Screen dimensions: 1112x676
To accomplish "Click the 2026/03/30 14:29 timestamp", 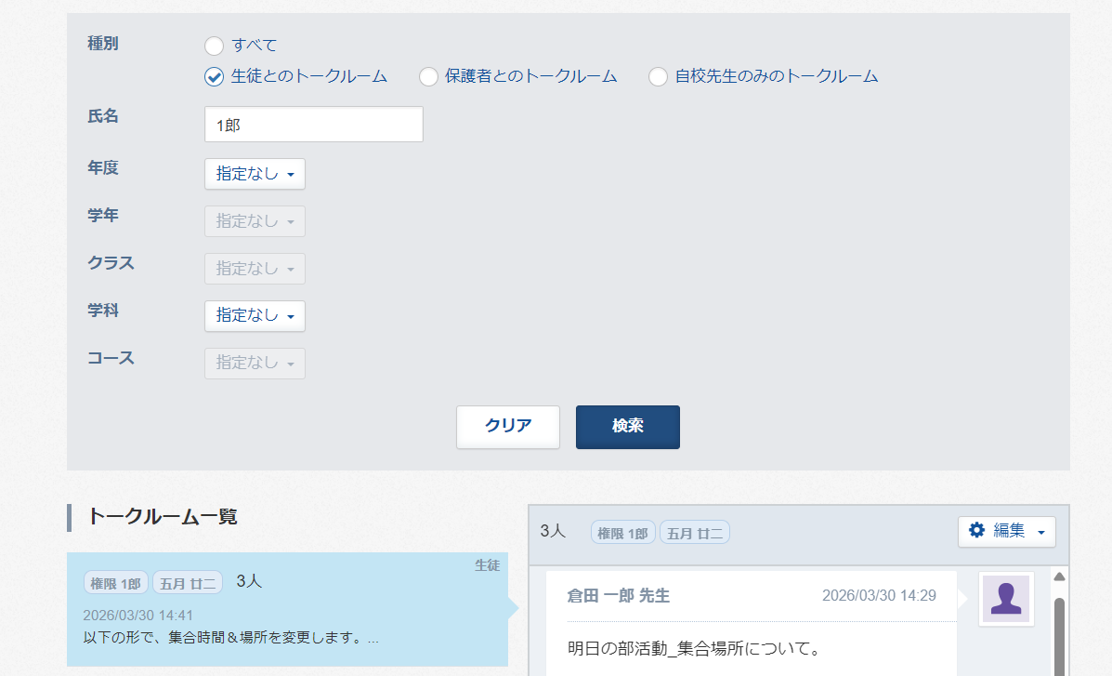I will click(x=879, y=596).
